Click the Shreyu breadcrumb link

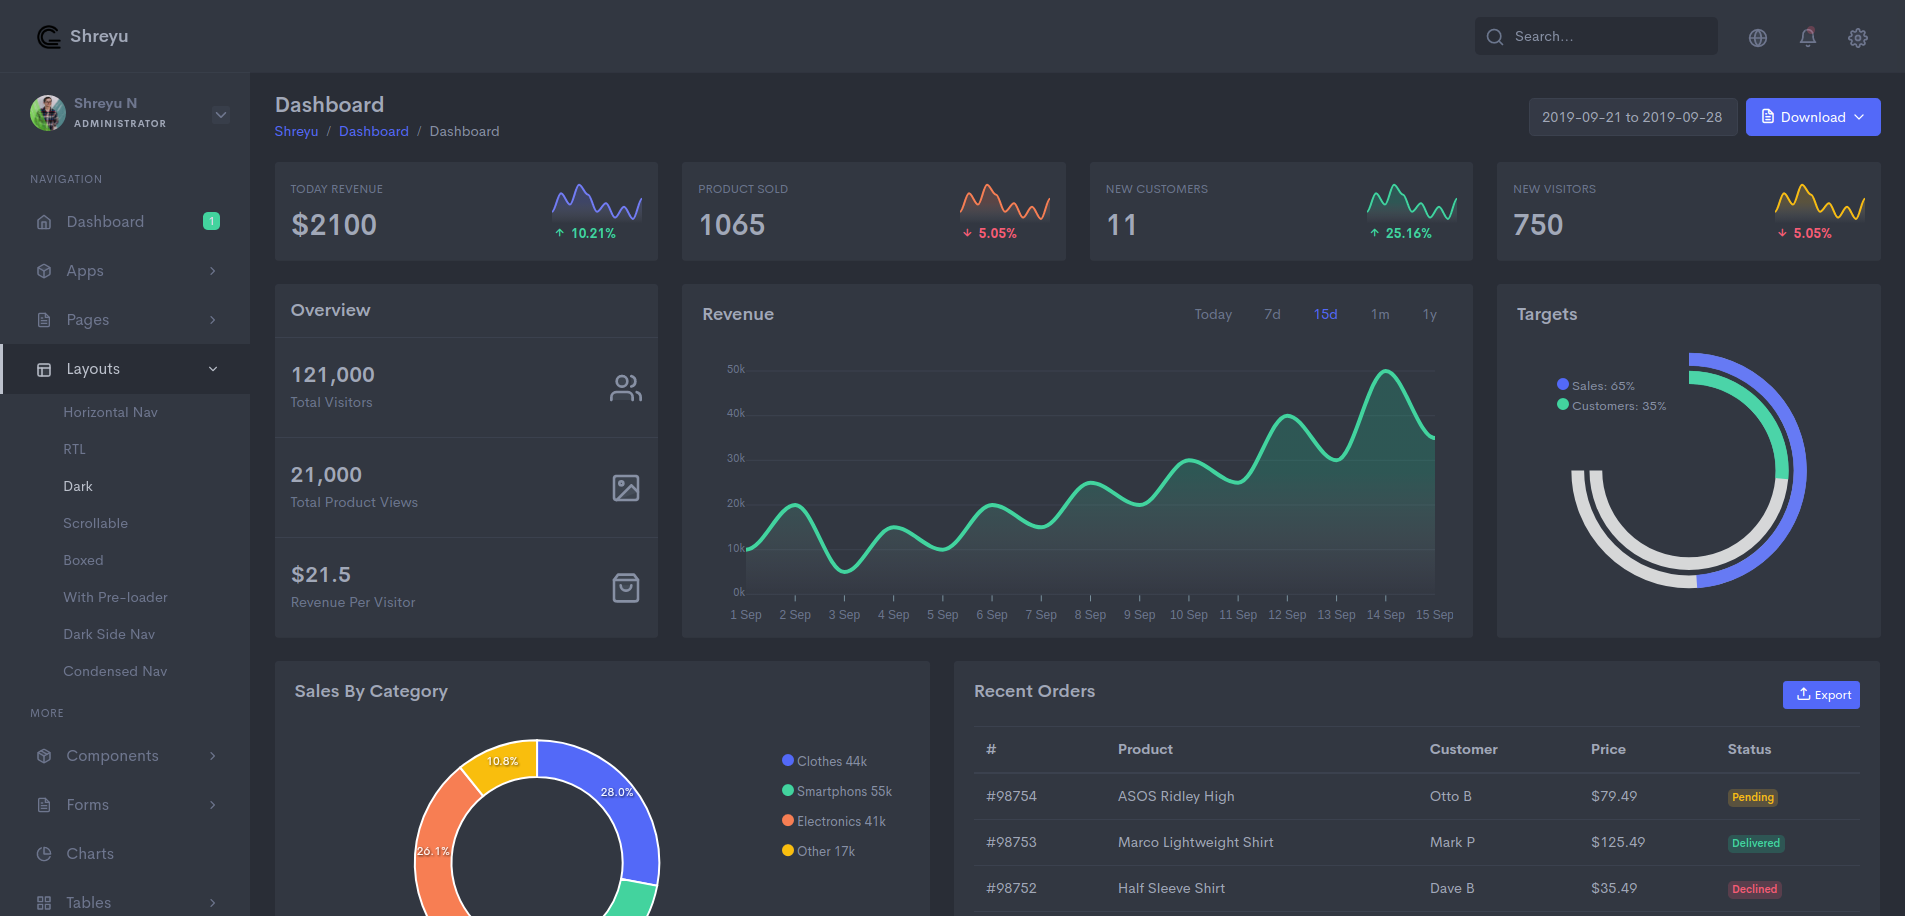point(297,131)
